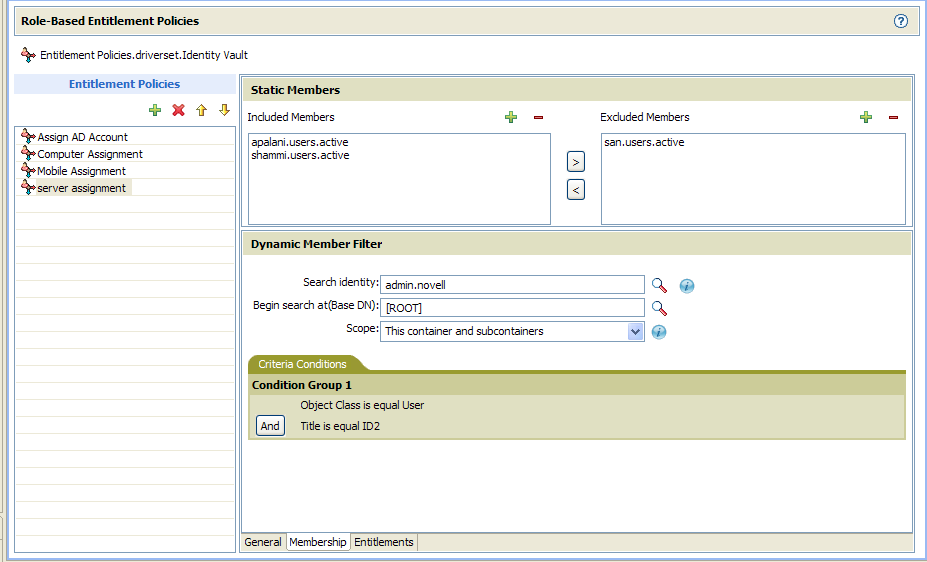Add a new entitlement policy
Screen dimensions: 927x562
tap(154, 110)
